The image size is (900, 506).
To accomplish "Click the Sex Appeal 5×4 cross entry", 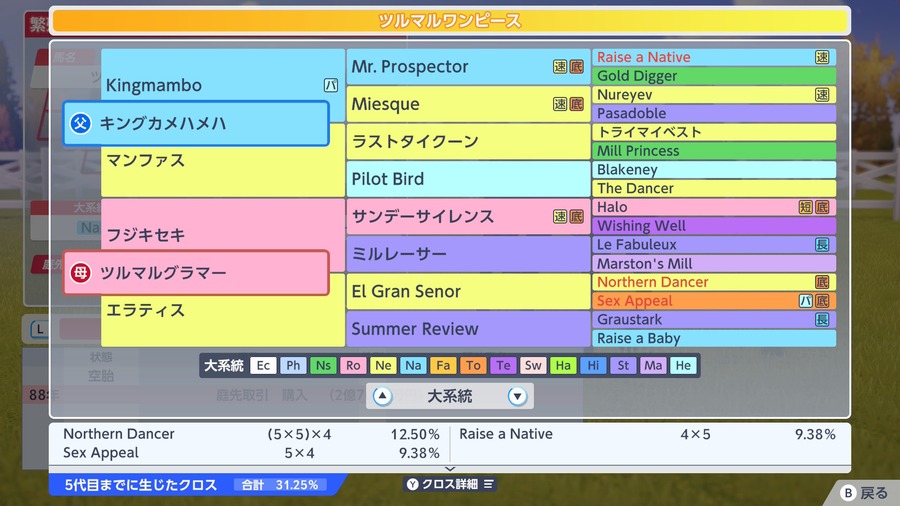I will coord(251,453).
